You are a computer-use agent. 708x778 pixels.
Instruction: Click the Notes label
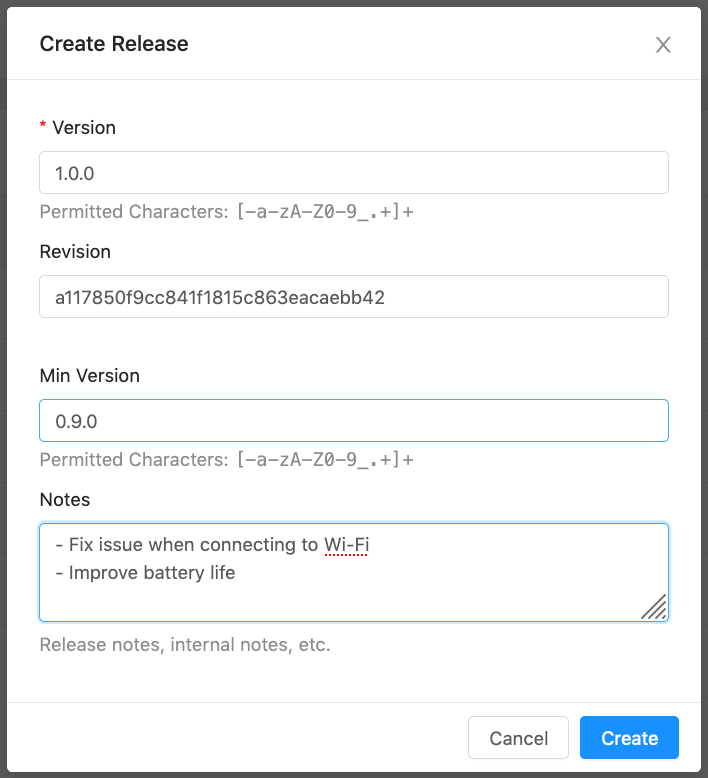(65, 499)
